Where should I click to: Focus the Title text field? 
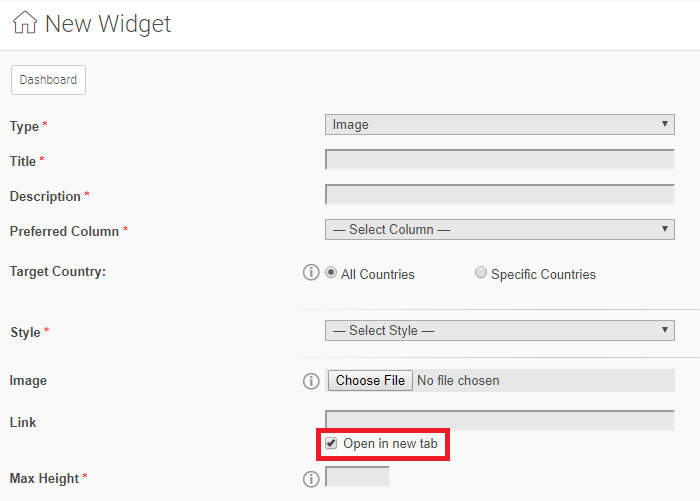pos(500,159)
